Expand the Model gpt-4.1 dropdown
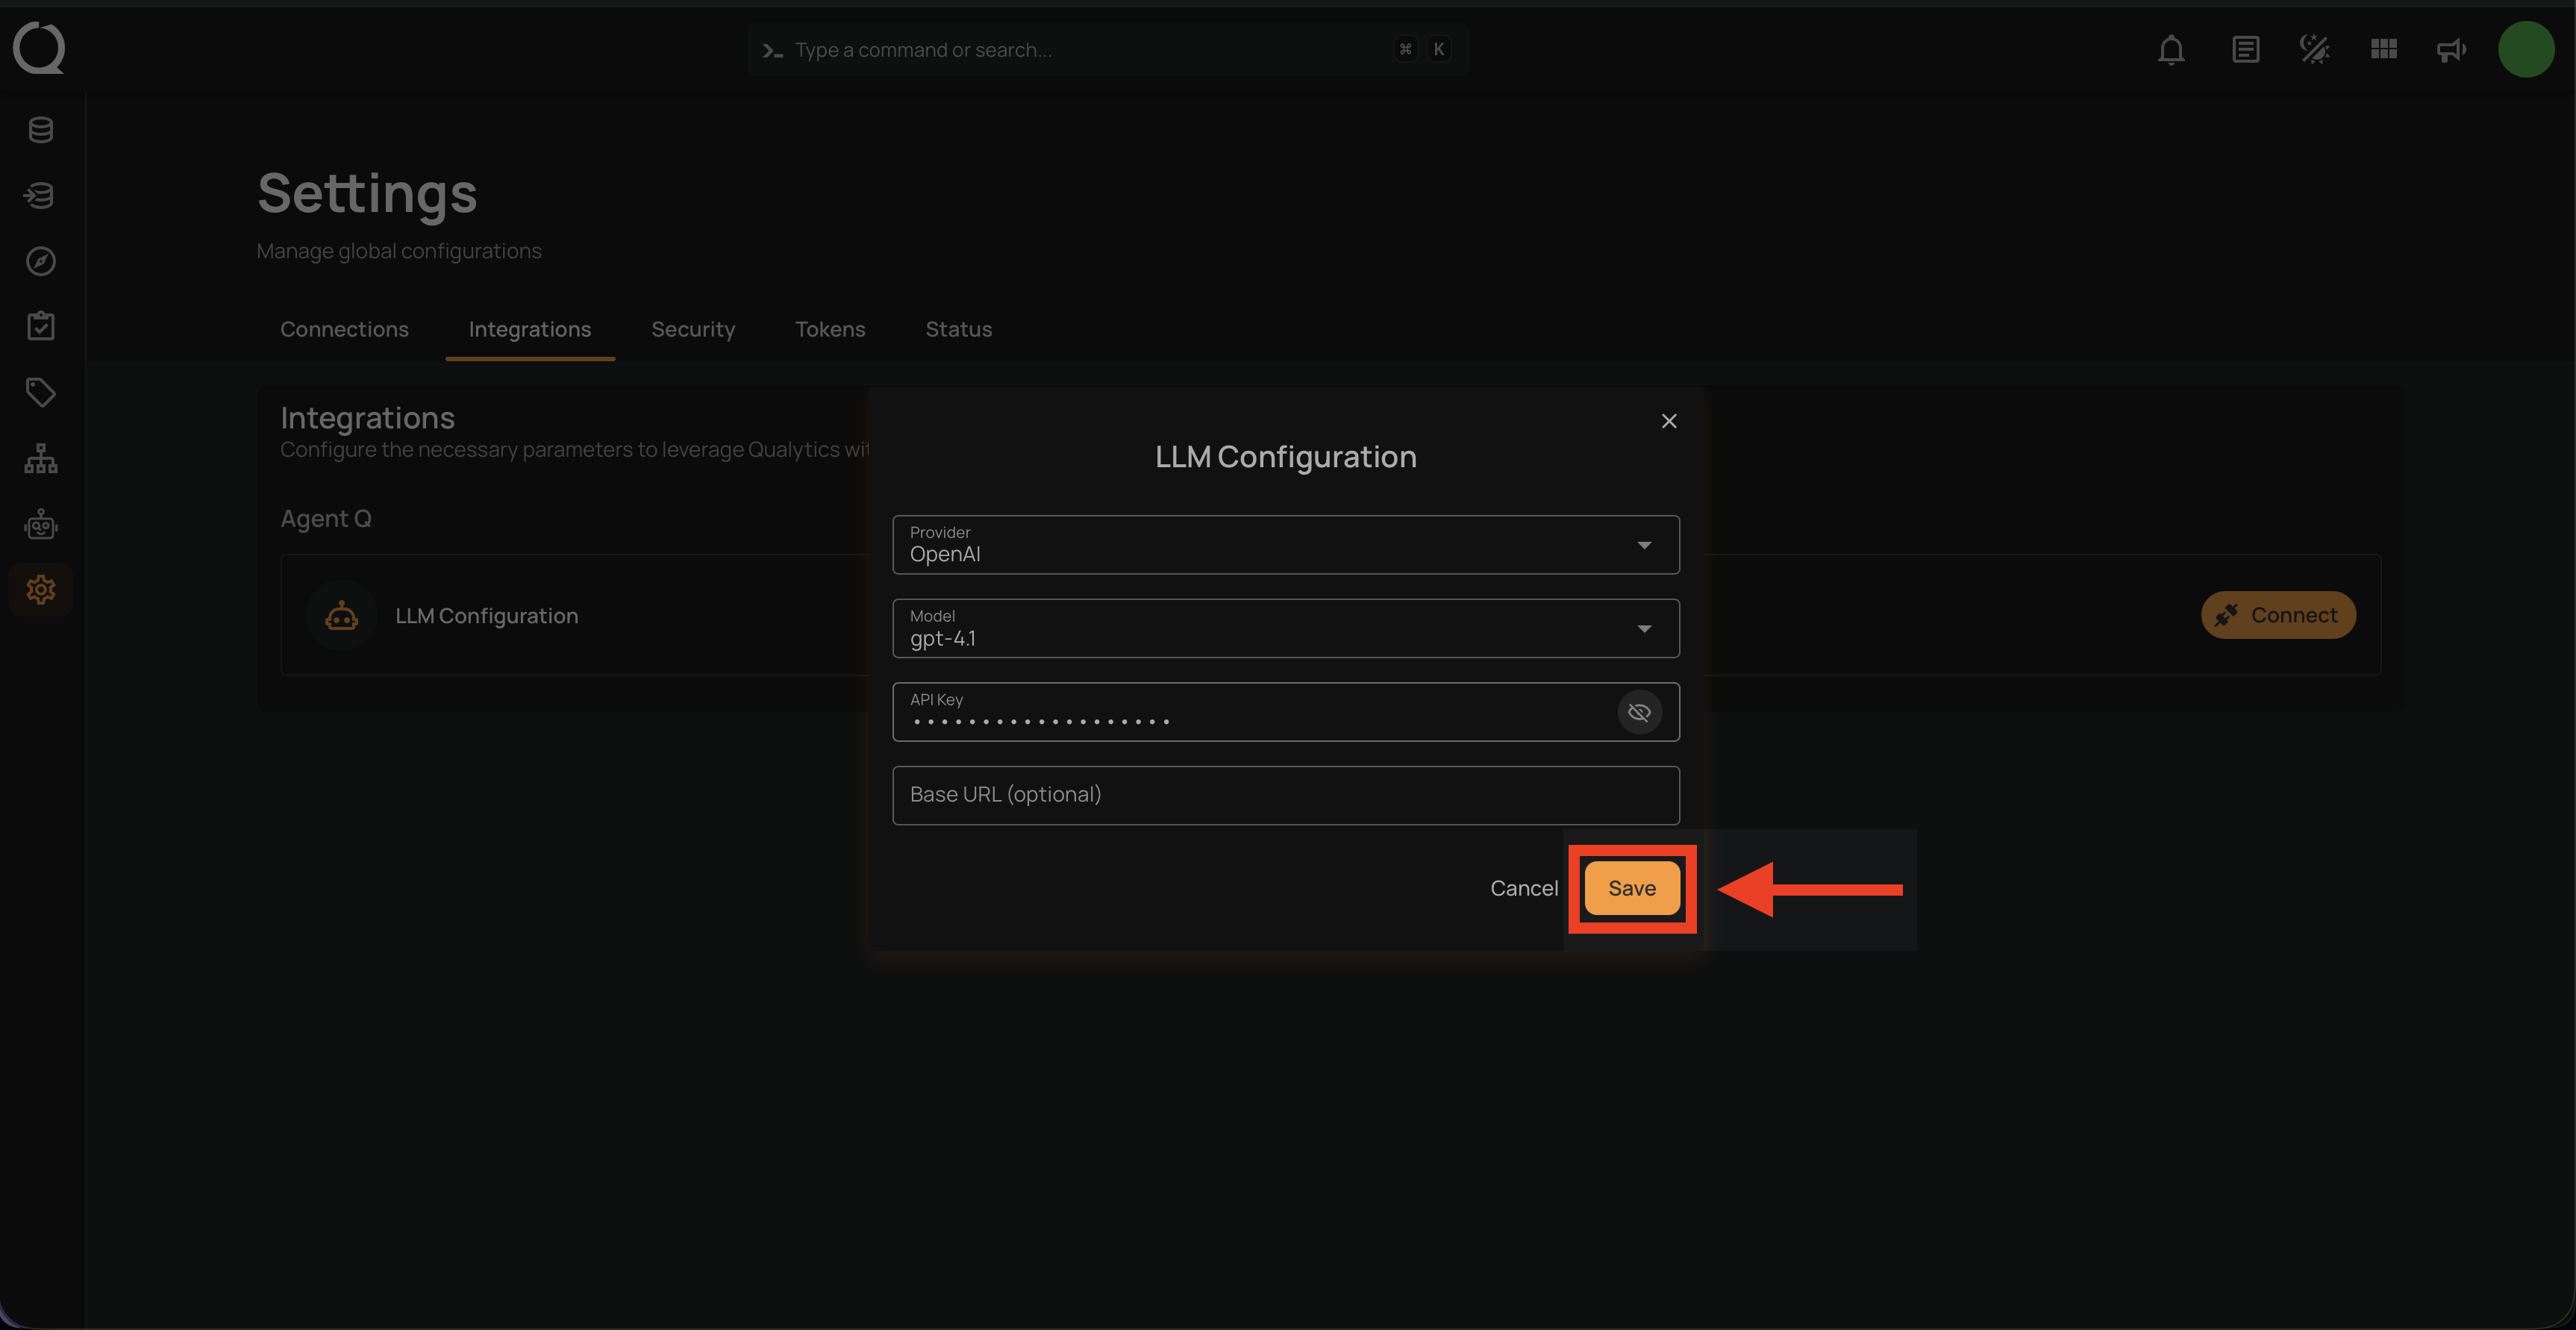2576x1330 pixels. point(1285,629)
